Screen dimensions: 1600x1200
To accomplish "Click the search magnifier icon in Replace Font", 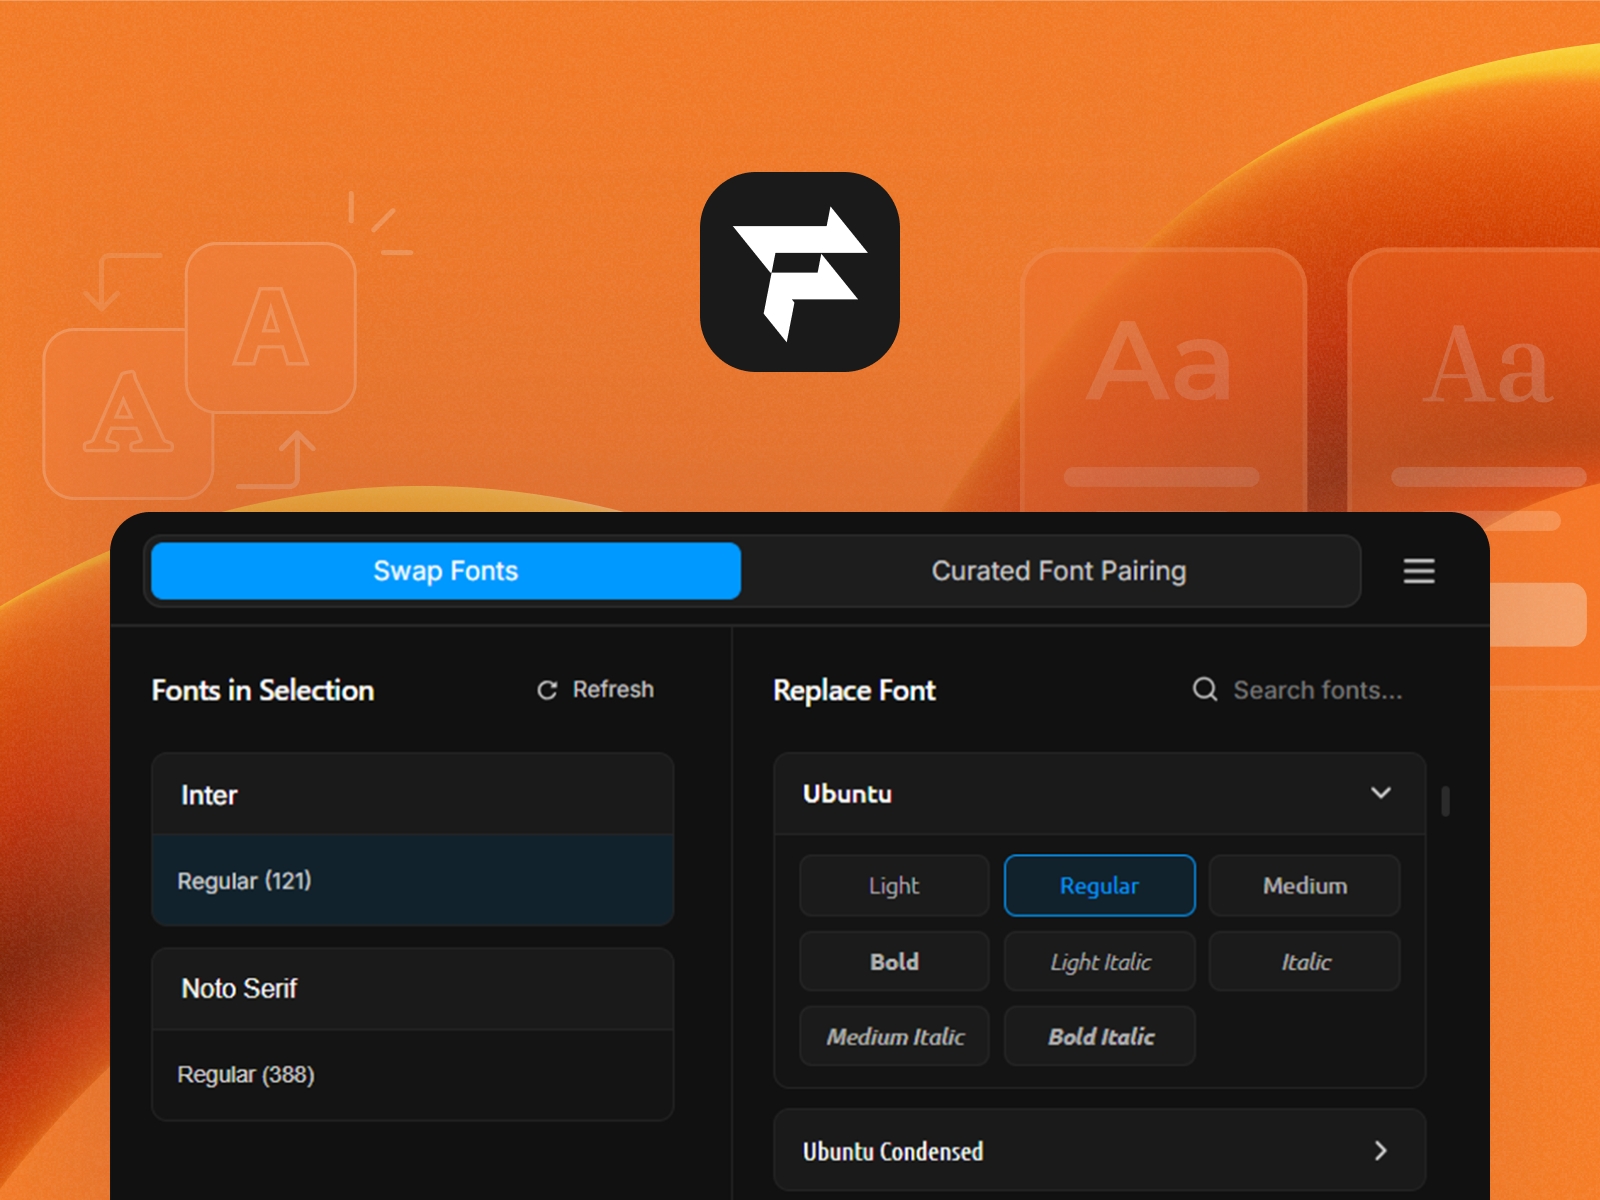I will point(1204,690).
